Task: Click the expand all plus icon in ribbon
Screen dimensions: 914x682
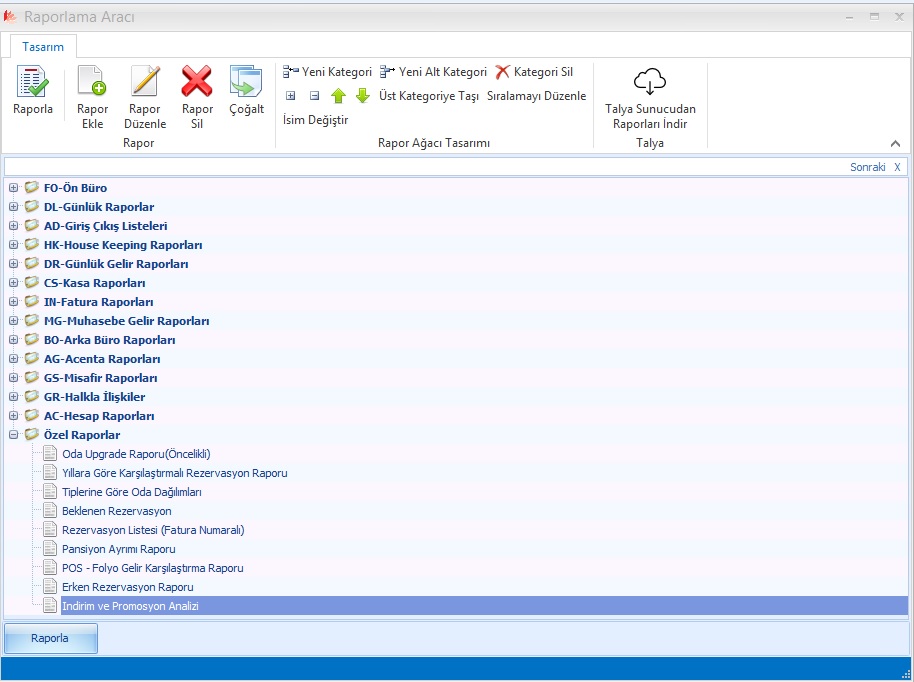Action: pyautogui.click(x=290, y=96)
